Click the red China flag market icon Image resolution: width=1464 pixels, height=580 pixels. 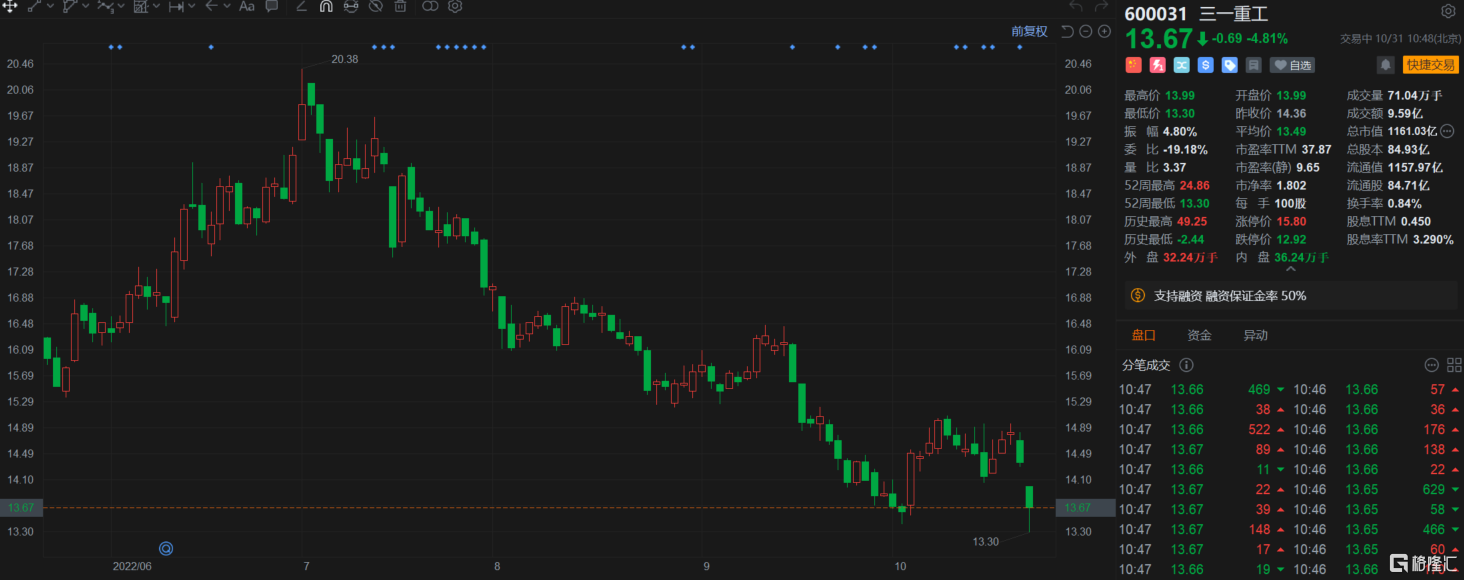tap(1134, 65)
